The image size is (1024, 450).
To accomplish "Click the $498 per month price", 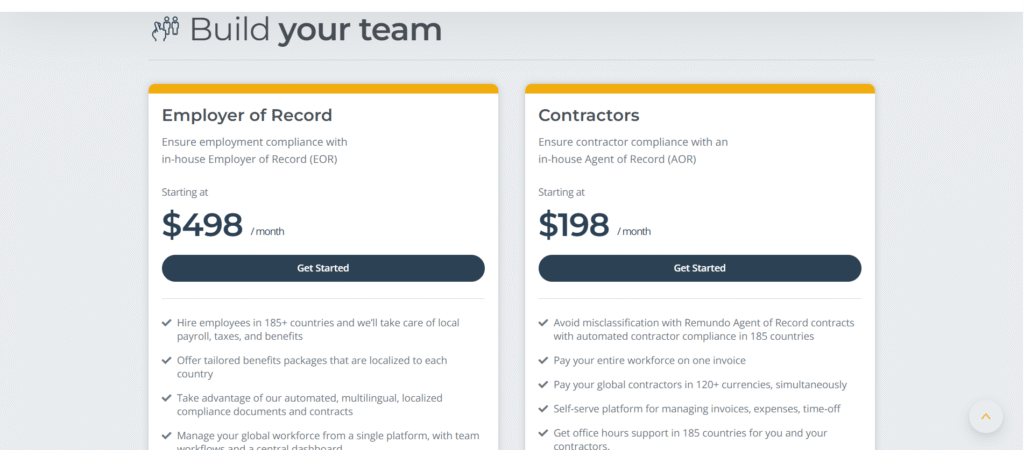I will coord(223,225).
